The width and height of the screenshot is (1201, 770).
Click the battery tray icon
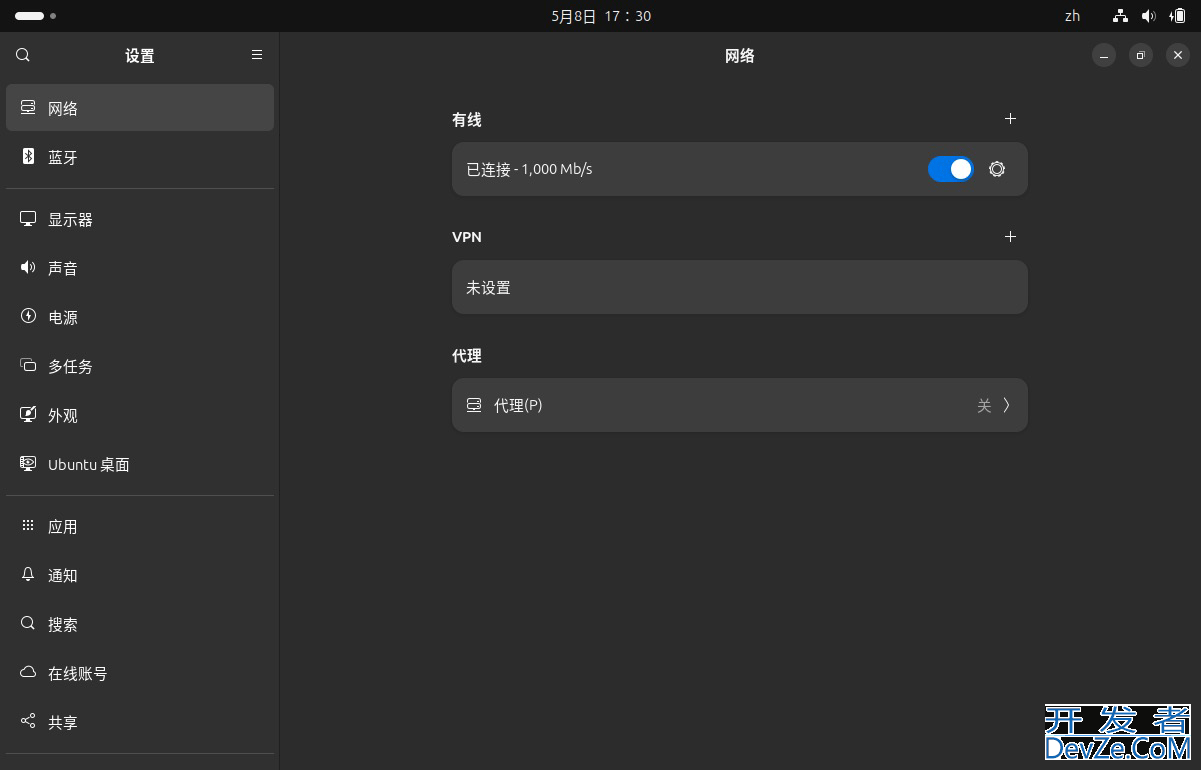[1178, 16]
